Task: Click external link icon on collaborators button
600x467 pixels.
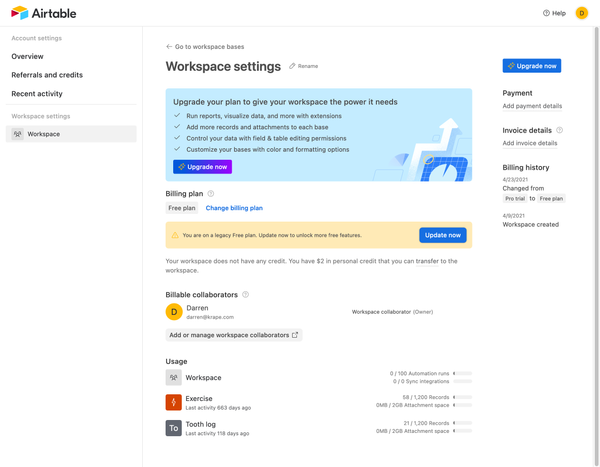Action: point(295,335)
